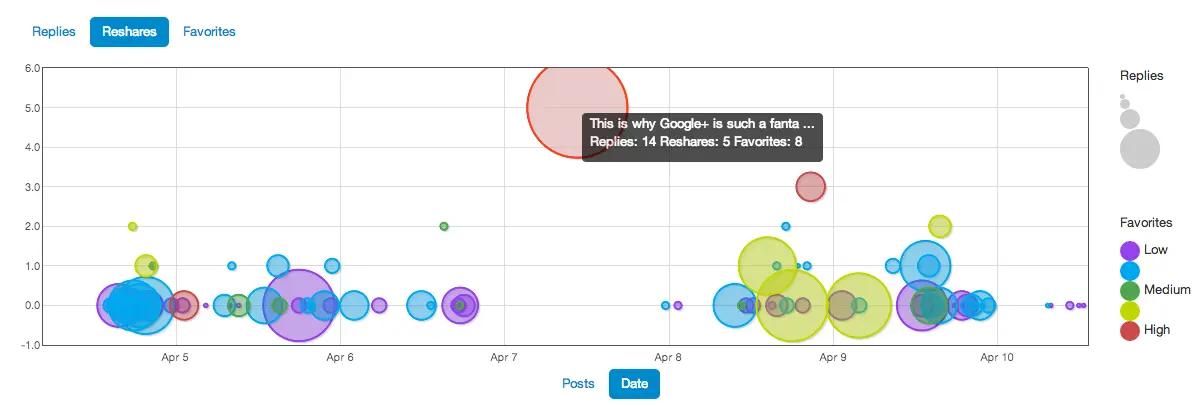Click the green Medium favorites swatch

click(1130, 290)
